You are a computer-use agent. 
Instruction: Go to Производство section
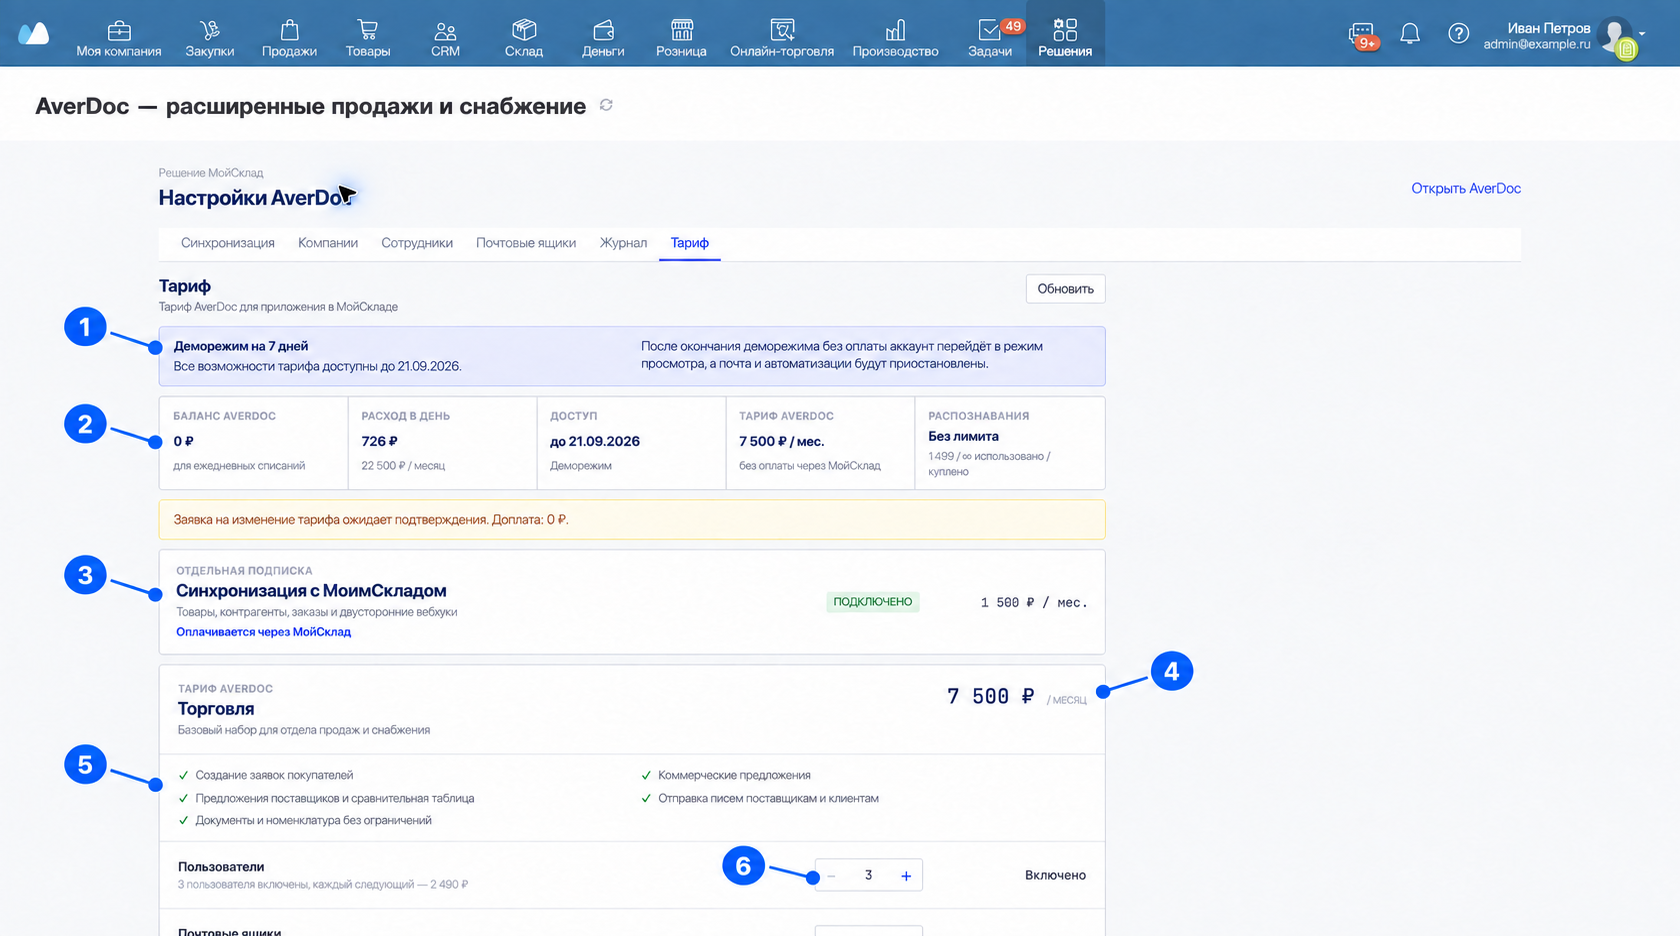pos(895,38)
